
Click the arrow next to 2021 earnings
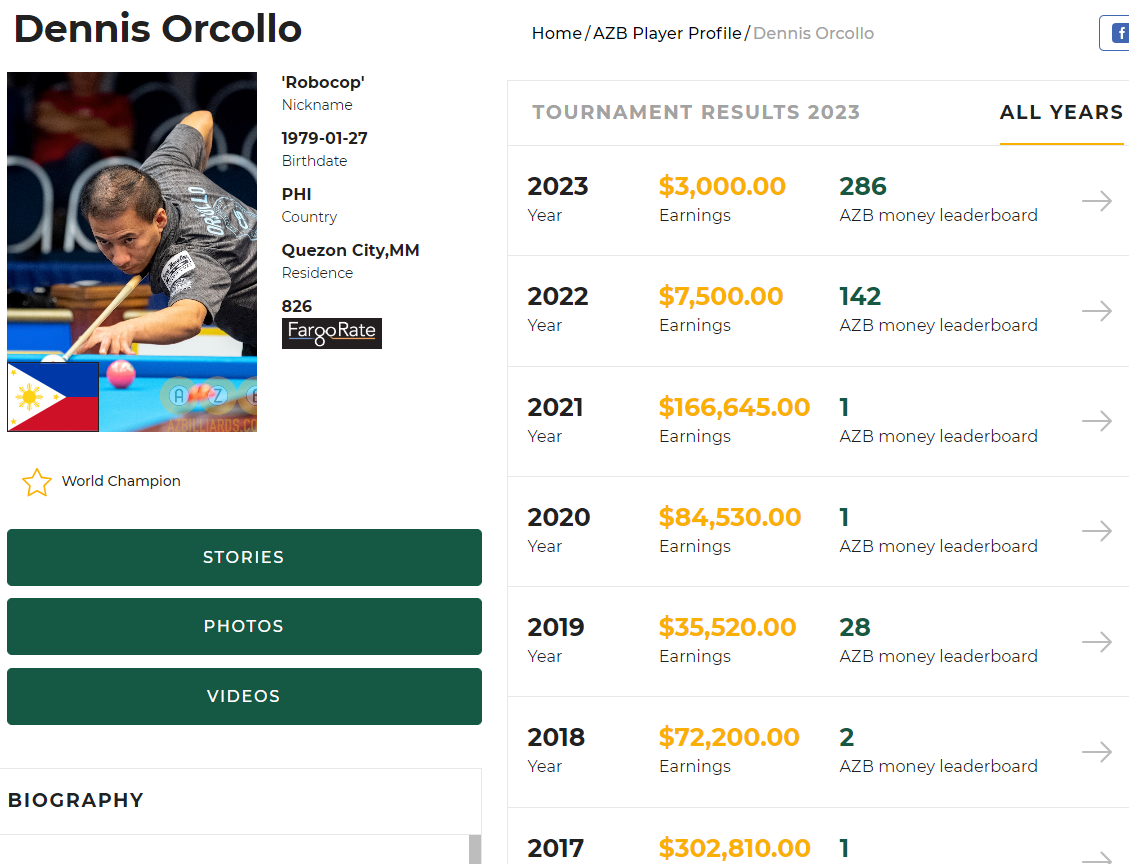pos(1096,421)
